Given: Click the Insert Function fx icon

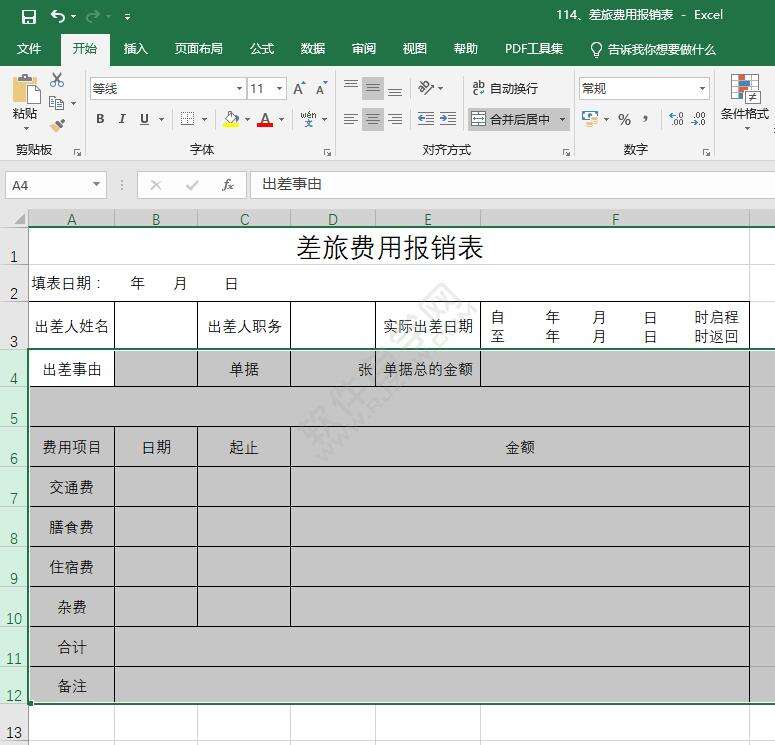Looking at the screenshot, I should (228, 185).
